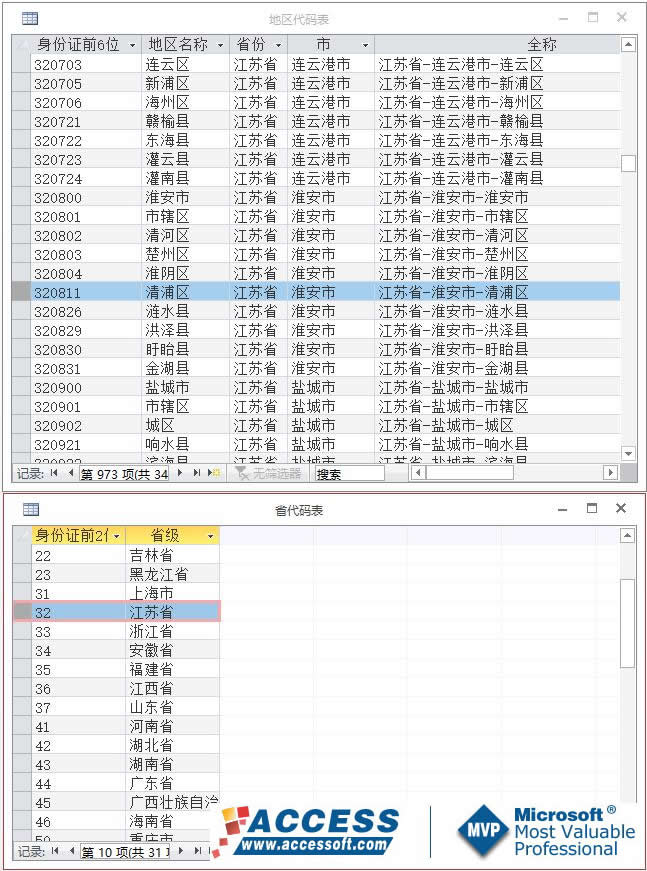This screenshot has width=647, height=871.
Task: Open 地区名称 column filter dropdown
Action: pos(221,45)
